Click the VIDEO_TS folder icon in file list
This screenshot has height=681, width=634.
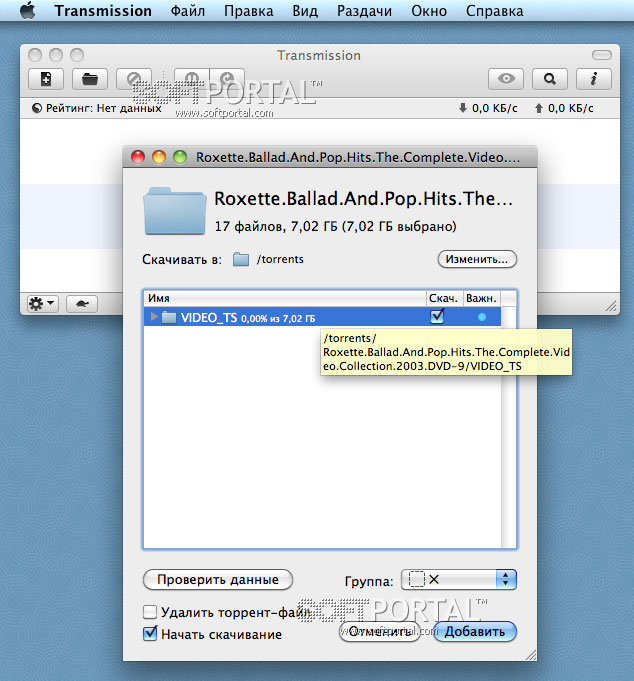coord(168,317)
